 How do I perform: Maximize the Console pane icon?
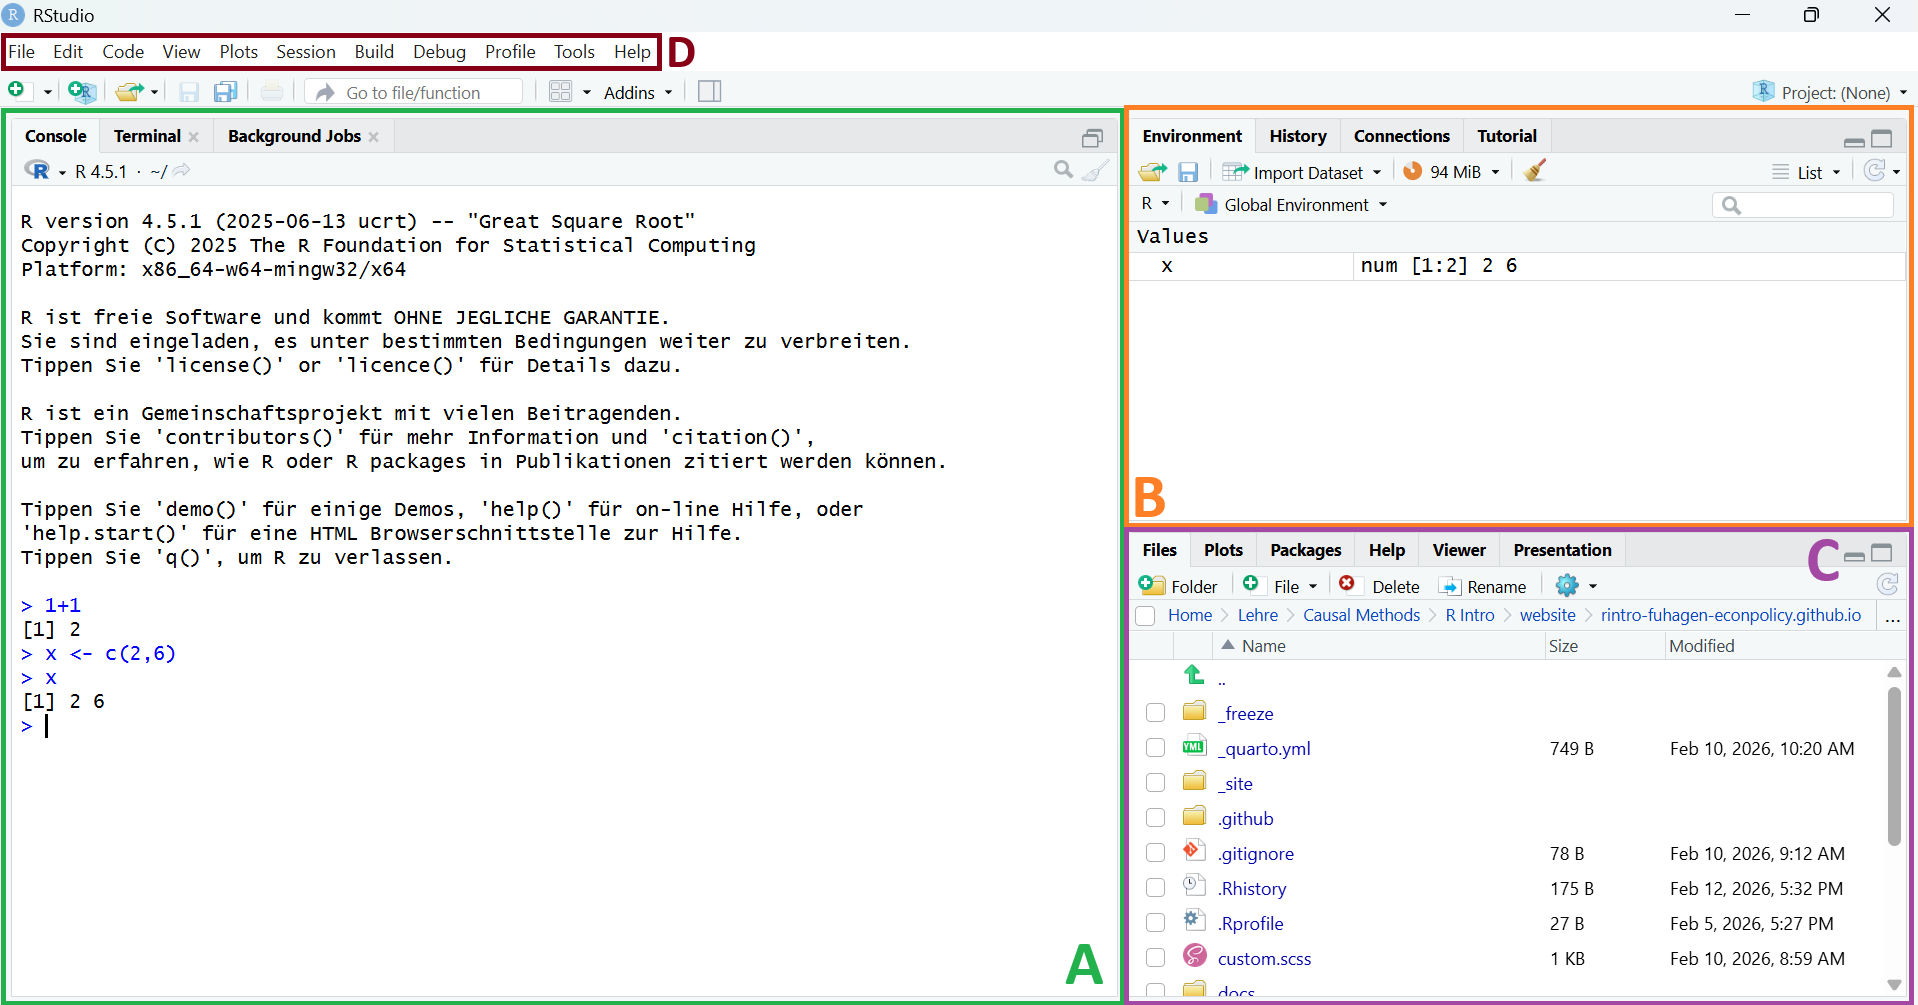(1092, 137)
